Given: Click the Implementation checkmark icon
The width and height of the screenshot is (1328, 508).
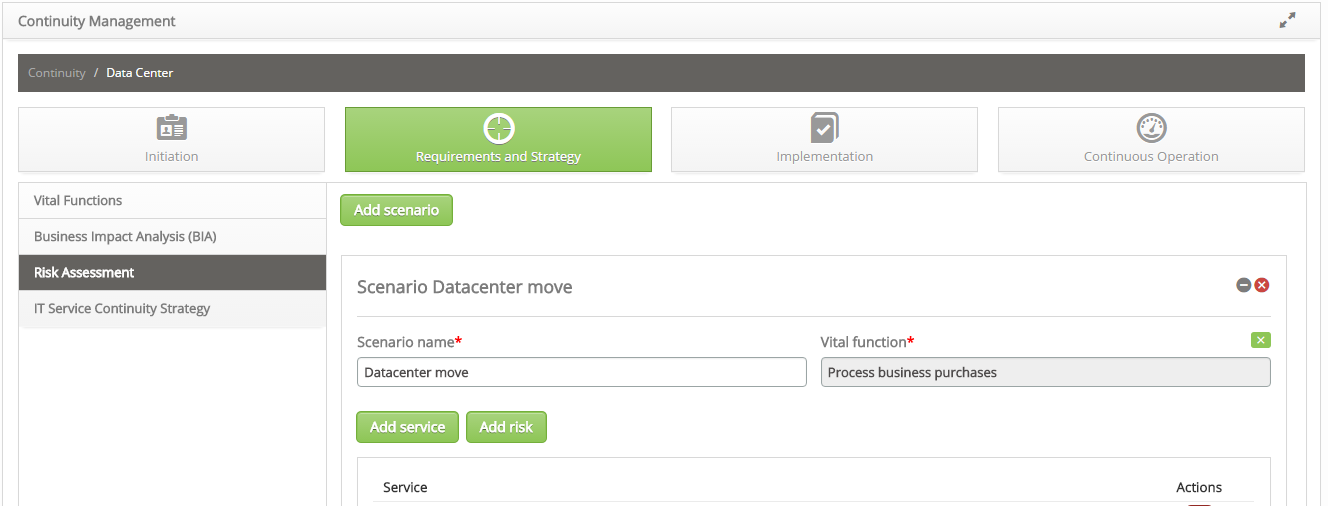Looking at the screenshot, I should tap(824, 128).
